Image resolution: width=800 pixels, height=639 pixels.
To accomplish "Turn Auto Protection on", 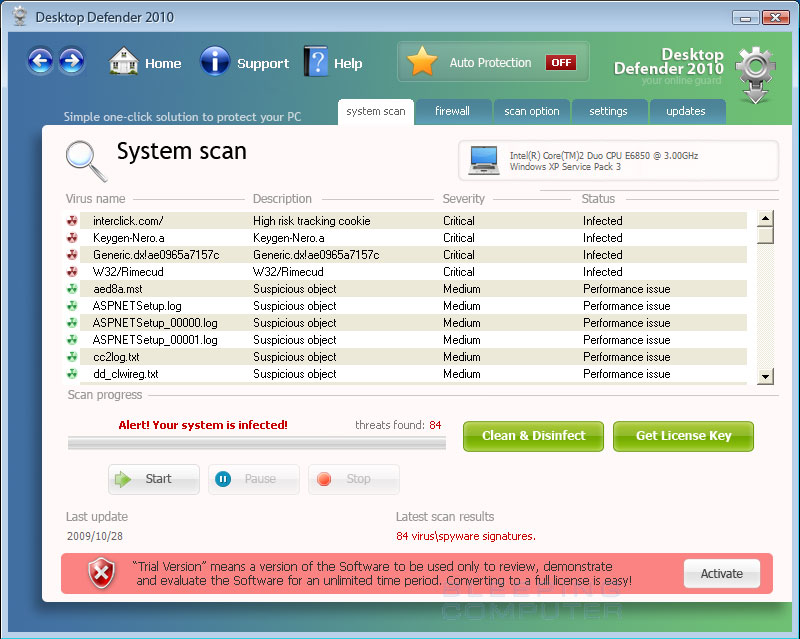I will [x=561, y=60].
